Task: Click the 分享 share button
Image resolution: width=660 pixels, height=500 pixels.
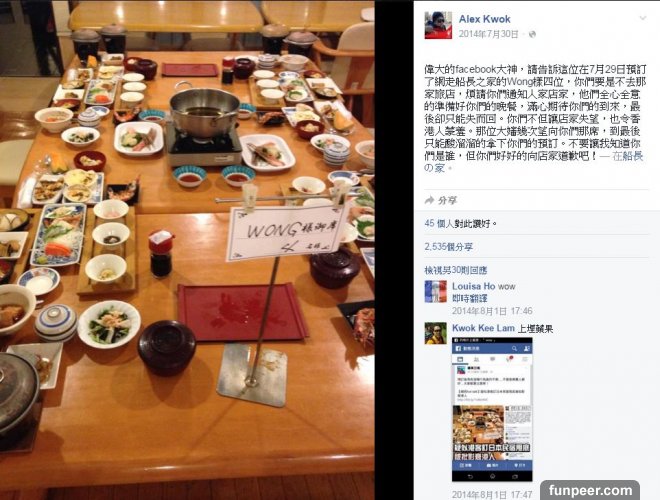Action: pos(447,200)
